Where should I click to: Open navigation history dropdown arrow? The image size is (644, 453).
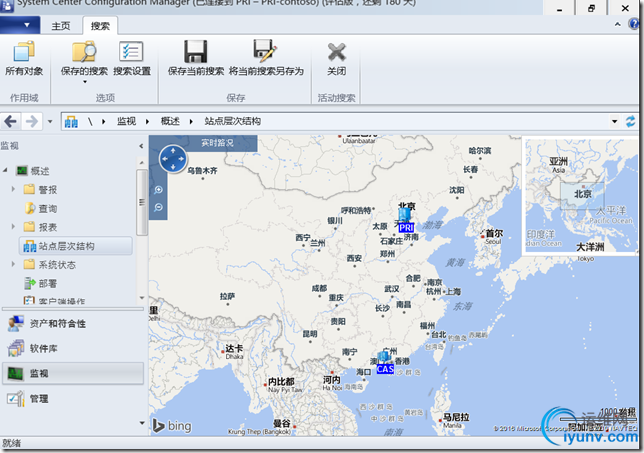tap(50, 122)
